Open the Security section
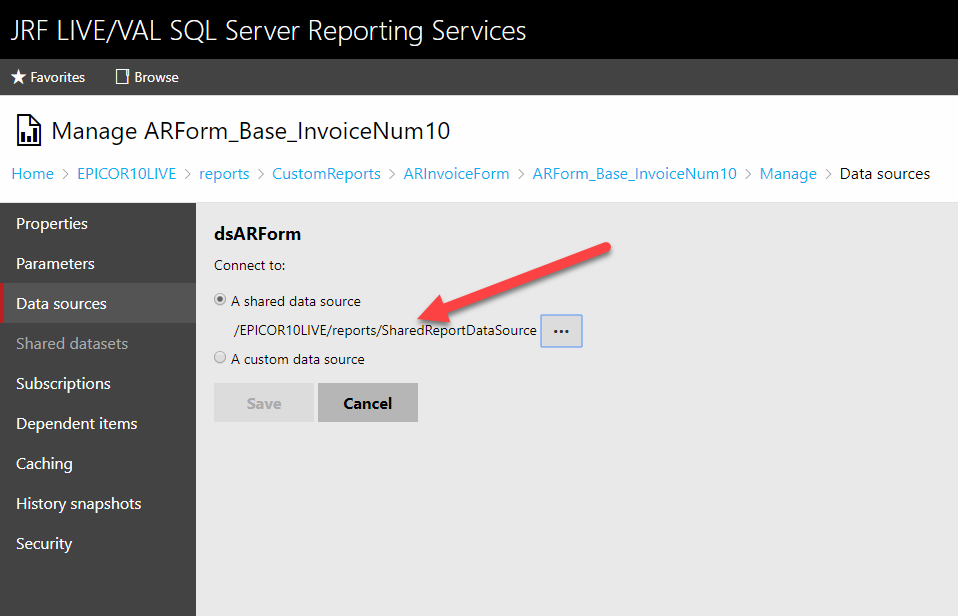This screenshot has height=616, width=958. 98,543
